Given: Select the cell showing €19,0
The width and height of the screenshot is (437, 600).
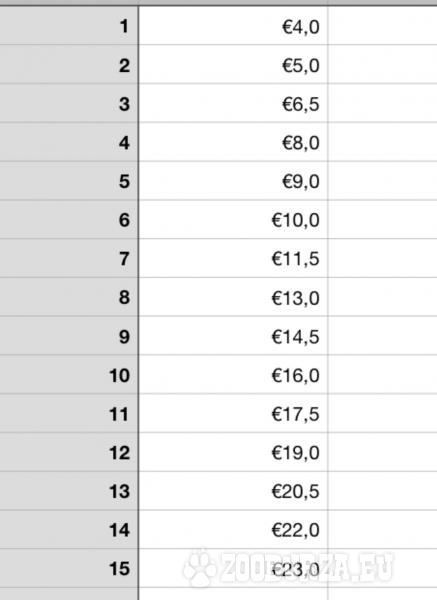Looking at the screenshot, I should (x=233, y=452).
